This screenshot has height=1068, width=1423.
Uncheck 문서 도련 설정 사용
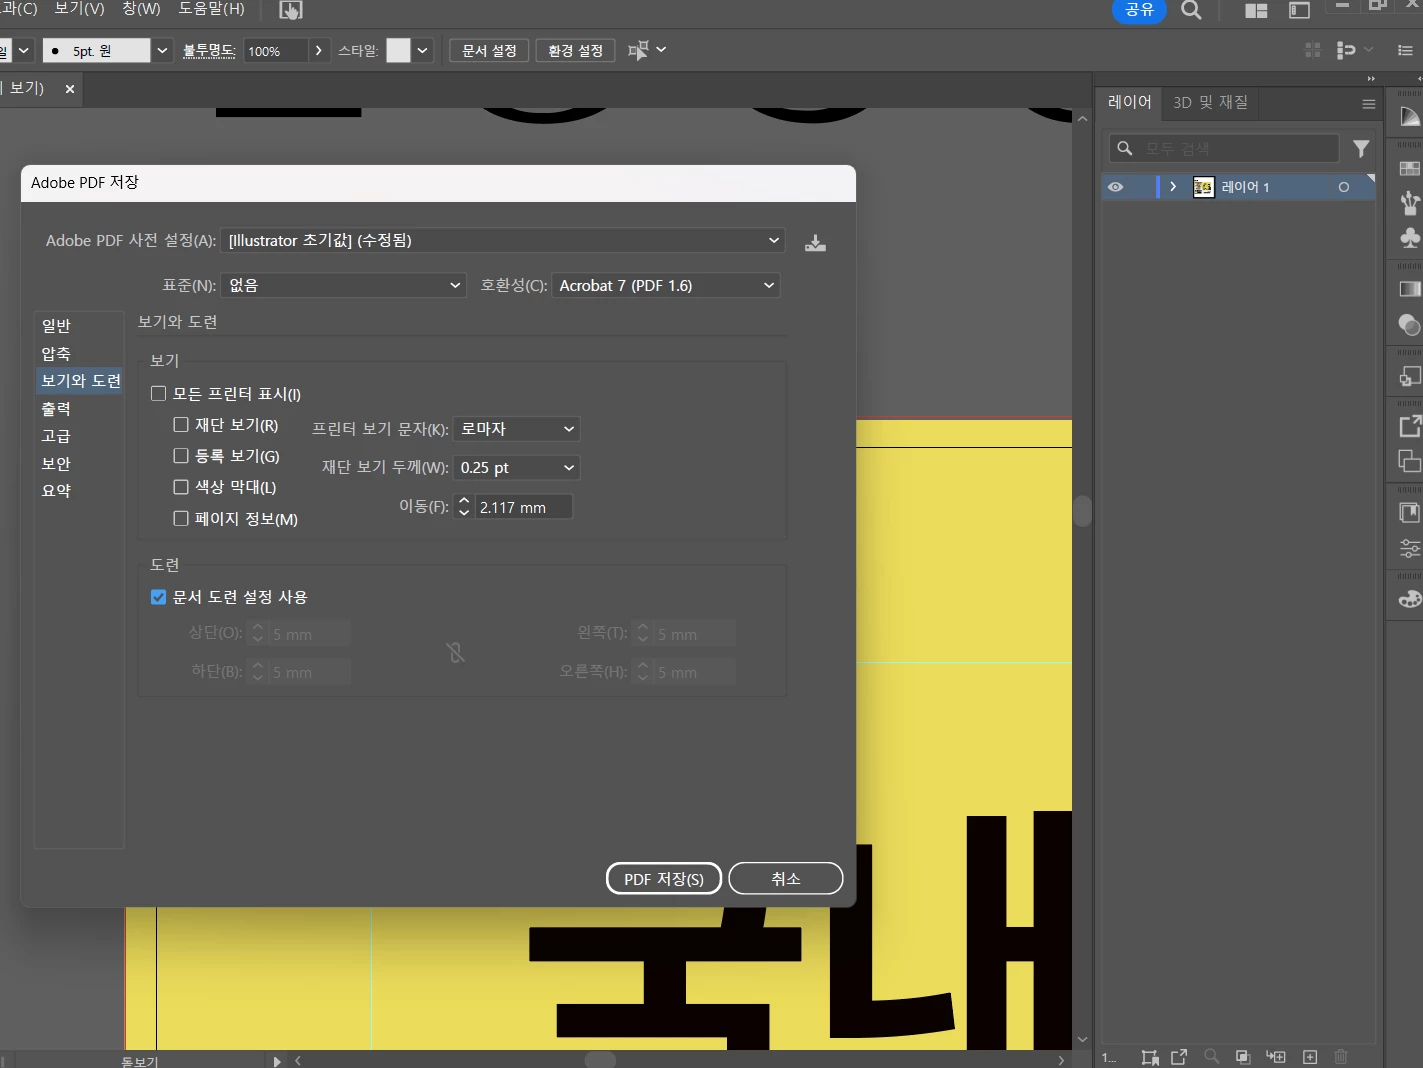(158, 597)
